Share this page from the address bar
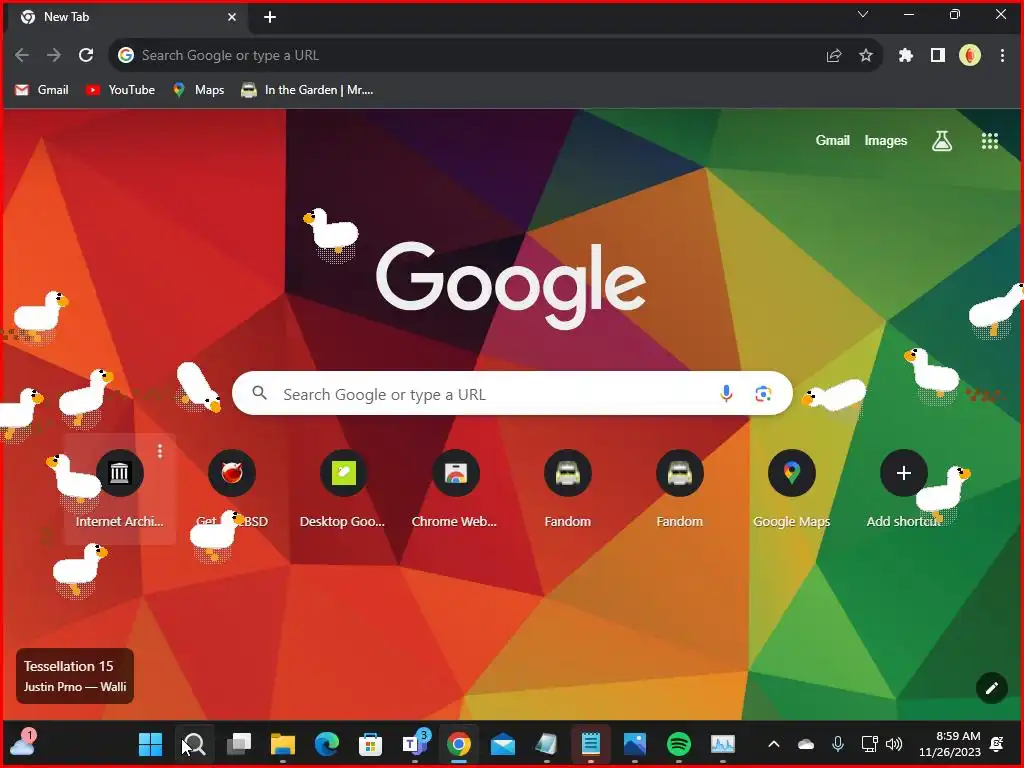This screenshot has width=1024, height=768. click(x=834, y=56)
